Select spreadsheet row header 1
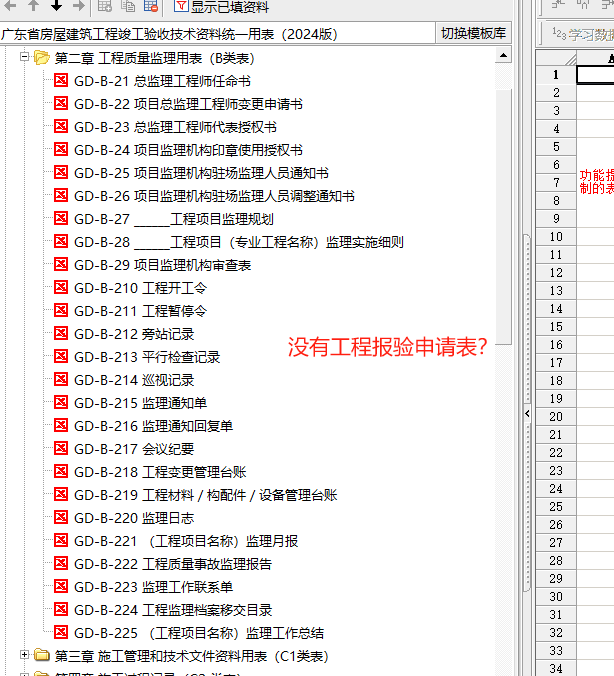Screen dimensions: 614x676 pos(556,75)
